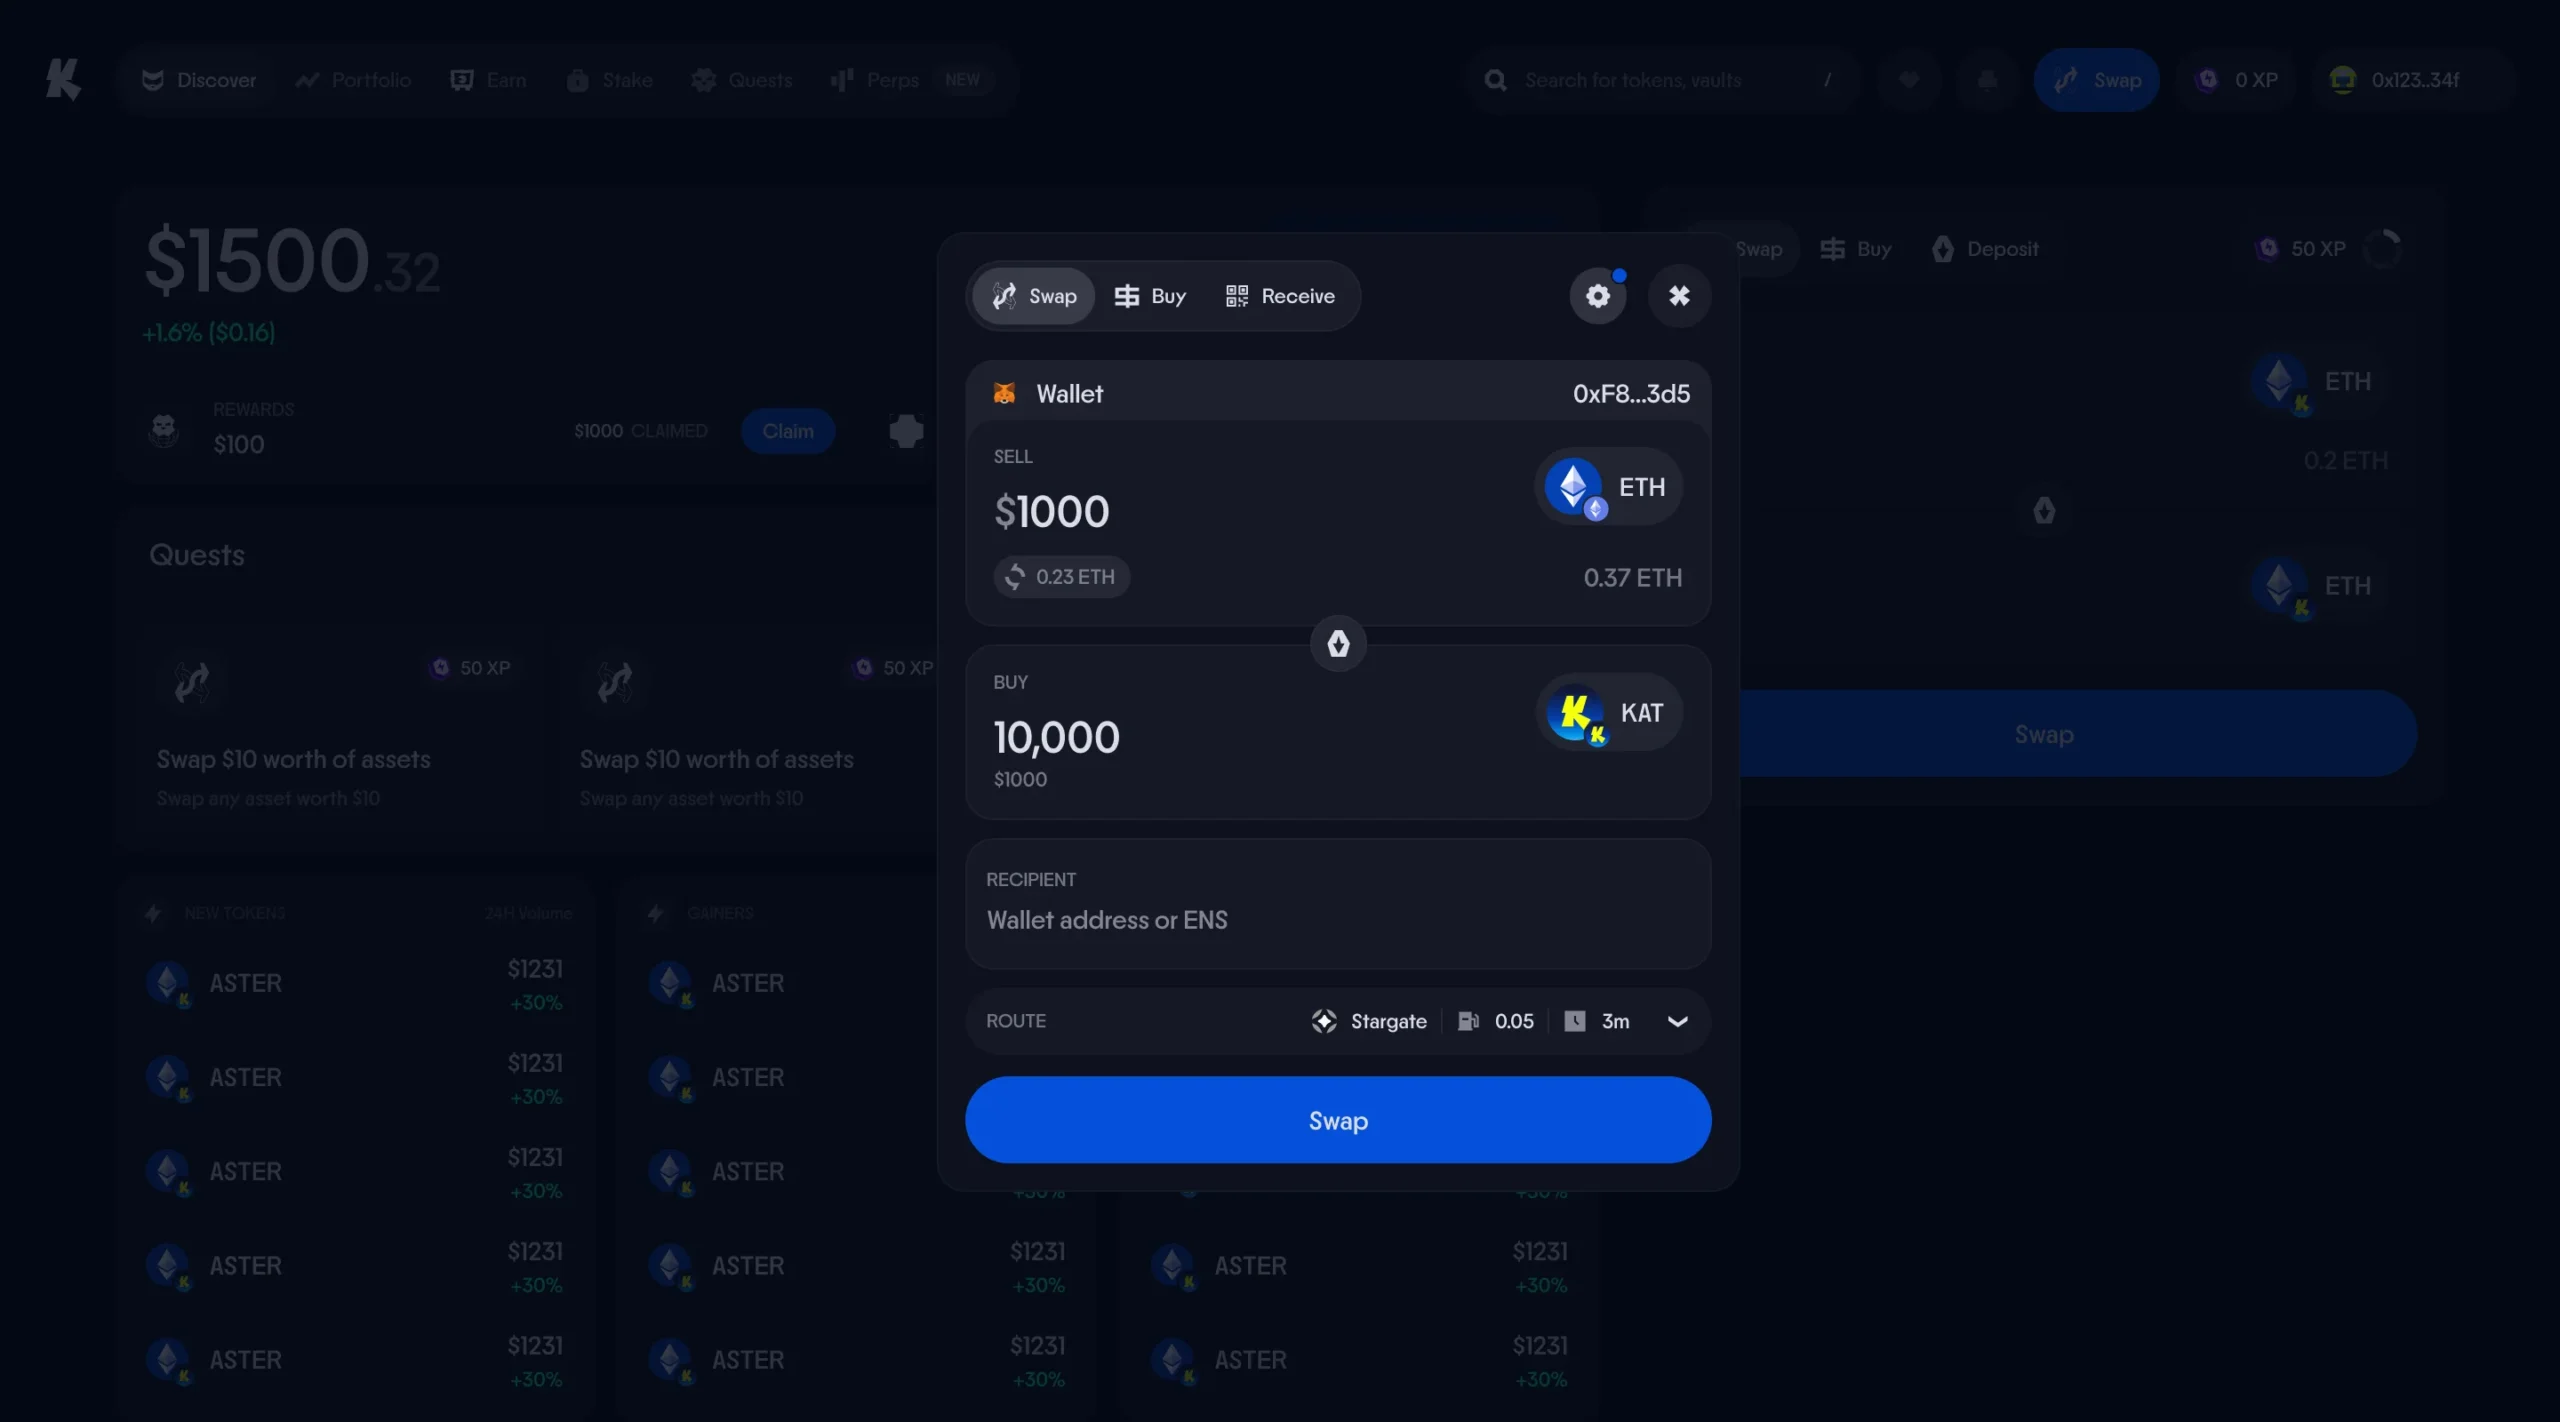
Task: Open the 0x123..34f account menu
Action: tap(2412, 80)
